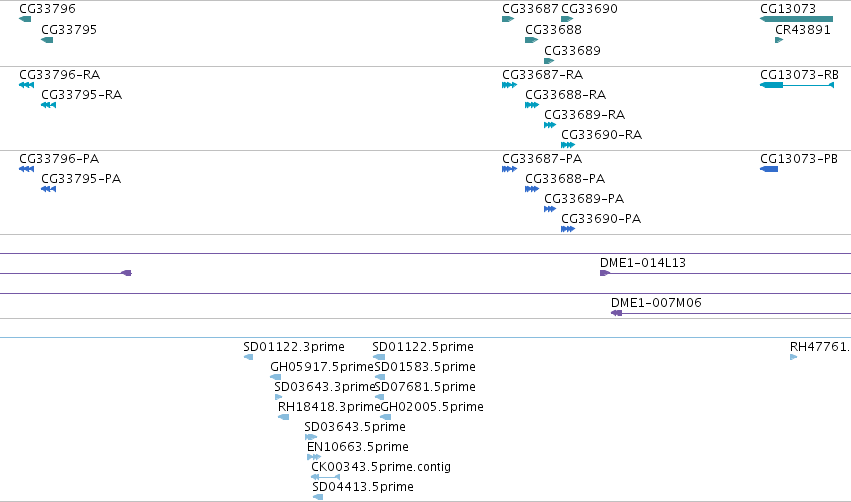851x502 pixels.
Task: Click the CK00343.5prime.contig EST glyph
Action: [326, 476]
